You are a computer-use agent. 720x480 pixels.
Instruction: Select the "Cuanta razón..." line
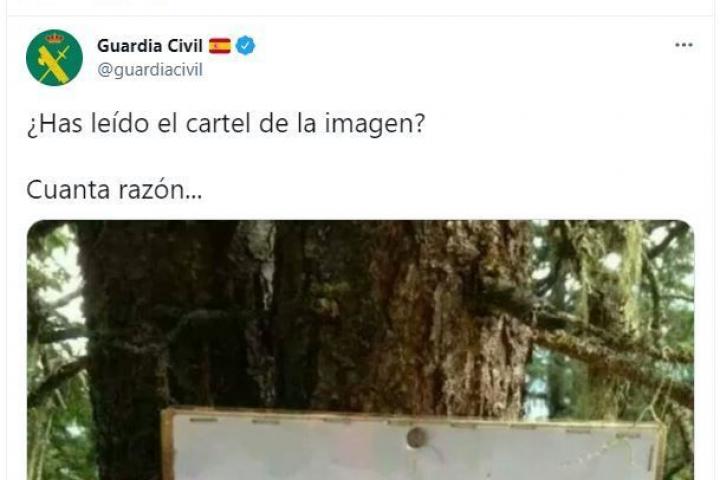click(114, 190)
